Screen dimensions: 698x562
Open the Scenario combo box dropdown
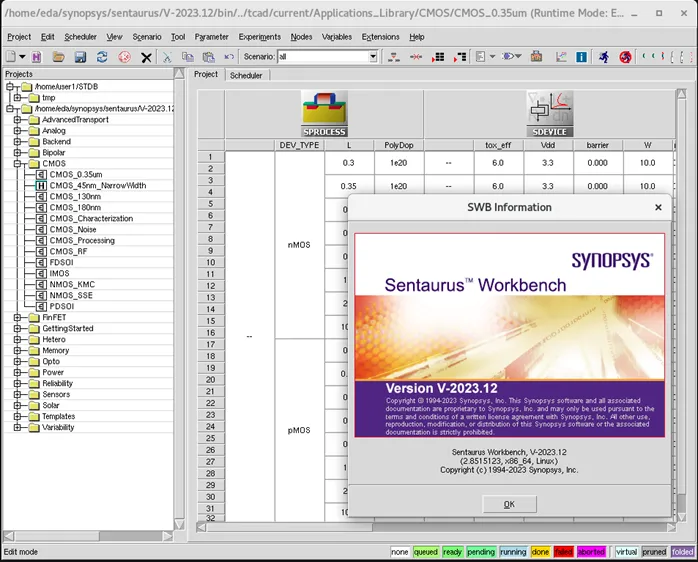tap(373, 57)
